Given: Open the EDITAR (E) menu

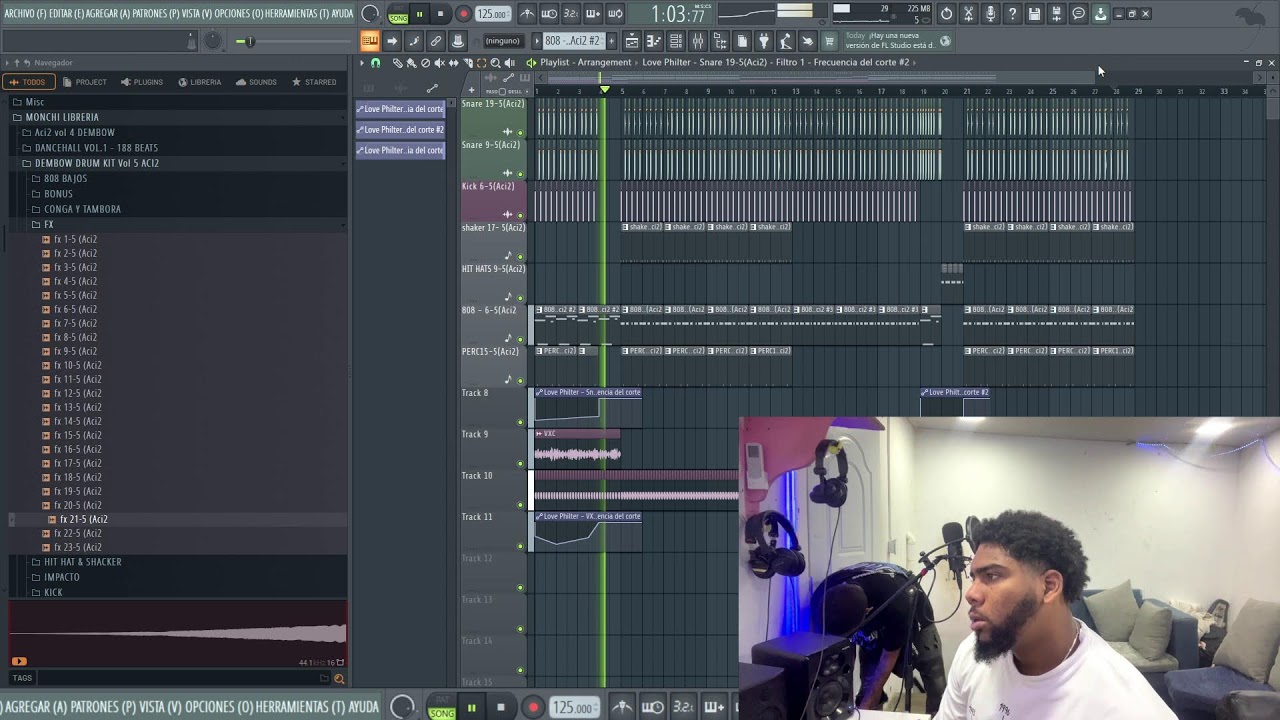Looking at the screenshot, I should coord(66,14).
